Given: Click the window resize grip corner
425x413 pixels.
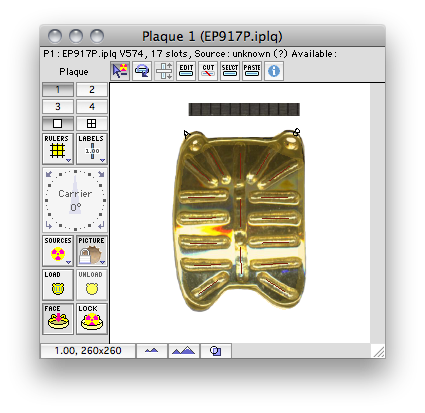Looking at the screenshot, I should pyautogui.click(x=379, y=351).
